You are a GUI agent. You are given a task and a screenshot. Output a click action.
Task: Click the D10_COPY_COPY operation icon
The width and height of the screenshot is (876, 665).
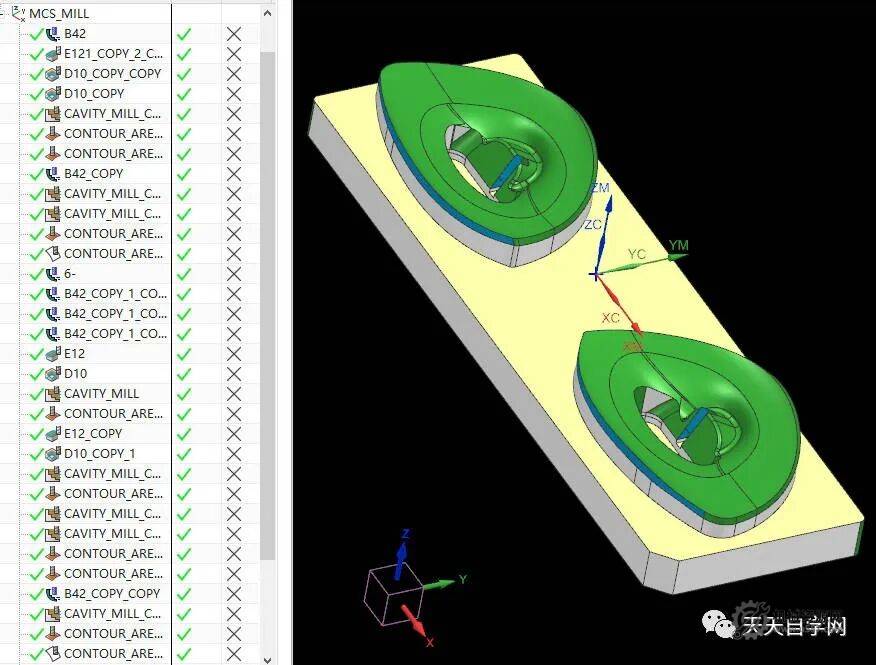click(x=53, y=74)
